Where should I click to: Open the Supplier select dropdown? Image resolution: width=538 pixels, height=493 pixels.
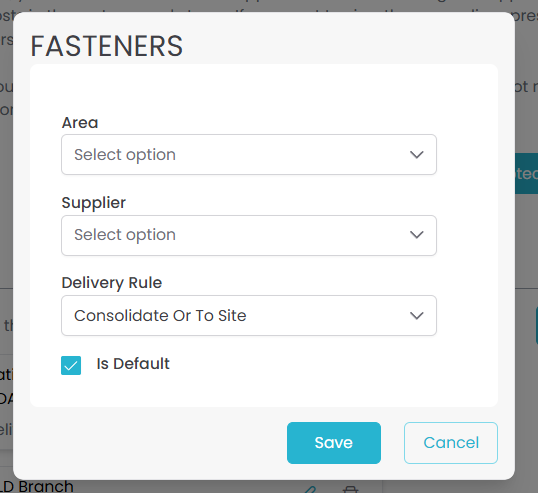pos(249,235)
